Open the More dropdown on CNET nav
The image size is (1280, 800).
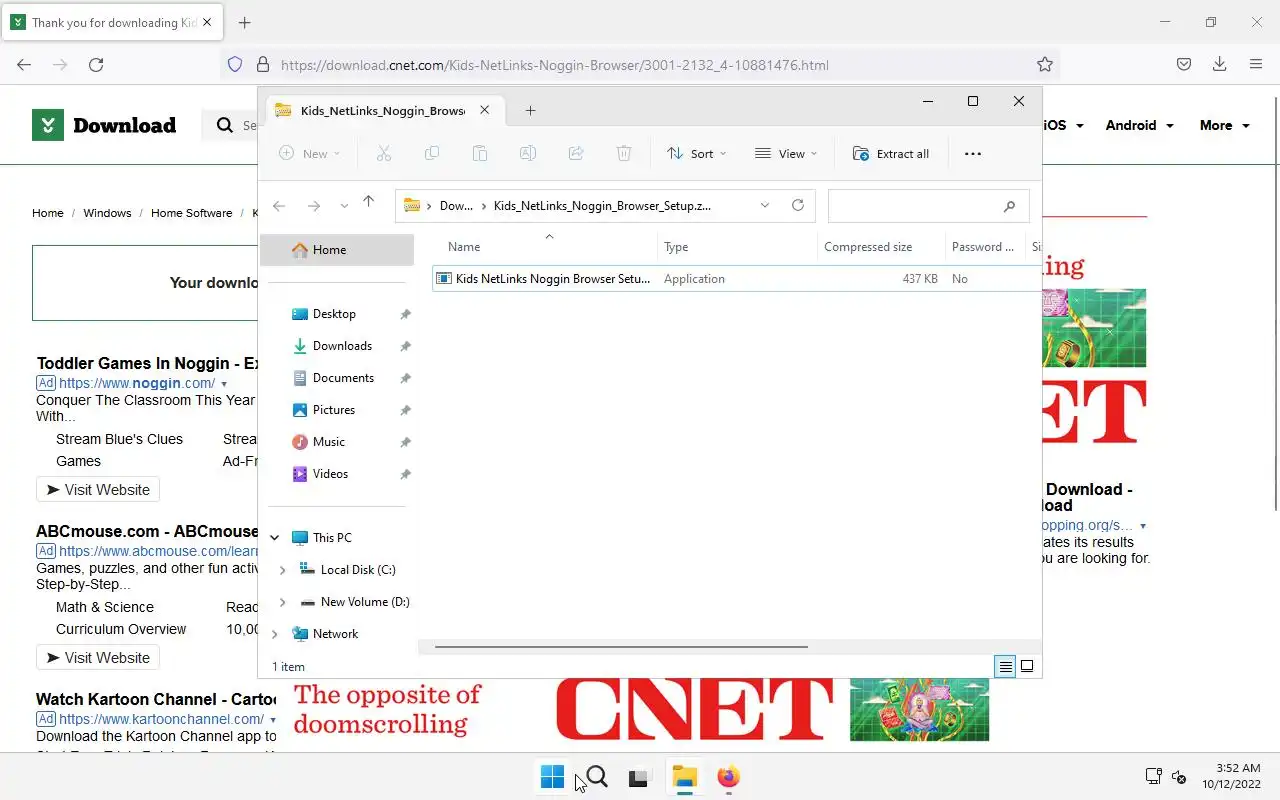1225,125
